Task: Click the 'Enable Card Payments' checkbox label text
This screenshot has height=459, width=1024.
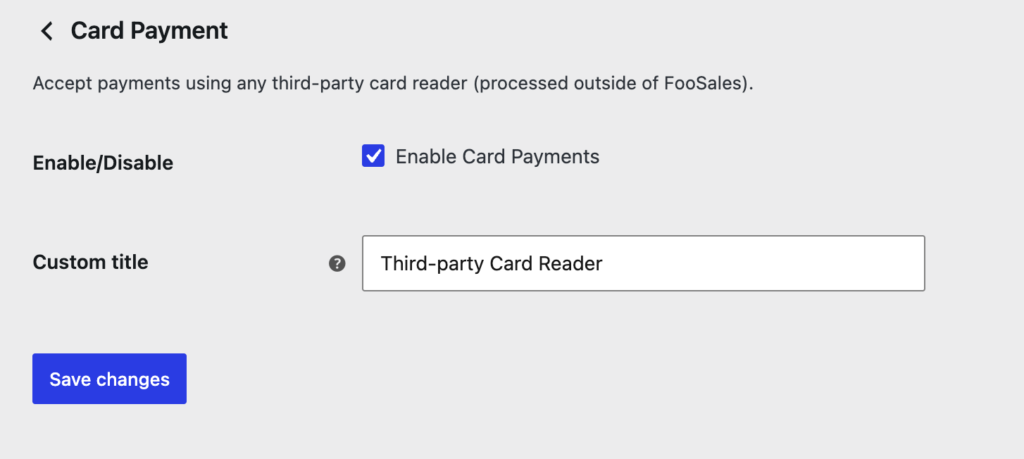Action: coord(497,157)
